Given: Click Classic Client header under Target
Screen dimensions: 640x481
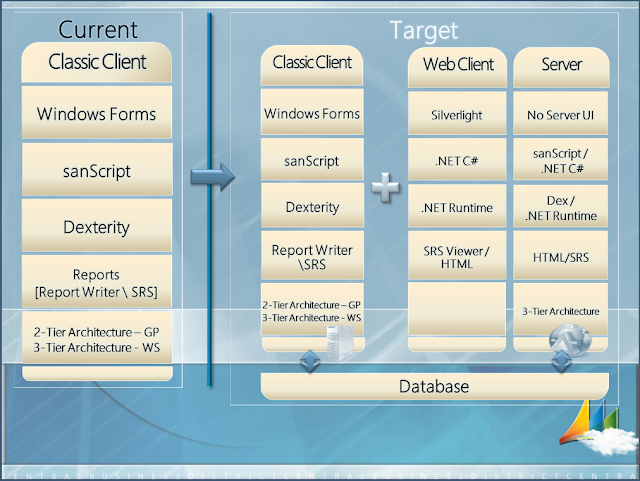Looking at the screenshot, I should pyautogui.click(x=312, y=65).
